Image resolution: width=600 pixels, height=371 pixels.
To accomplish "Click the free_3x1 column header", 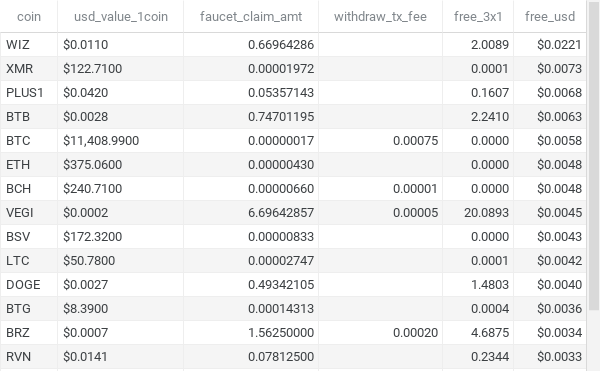I will click(x=478, y=16).
